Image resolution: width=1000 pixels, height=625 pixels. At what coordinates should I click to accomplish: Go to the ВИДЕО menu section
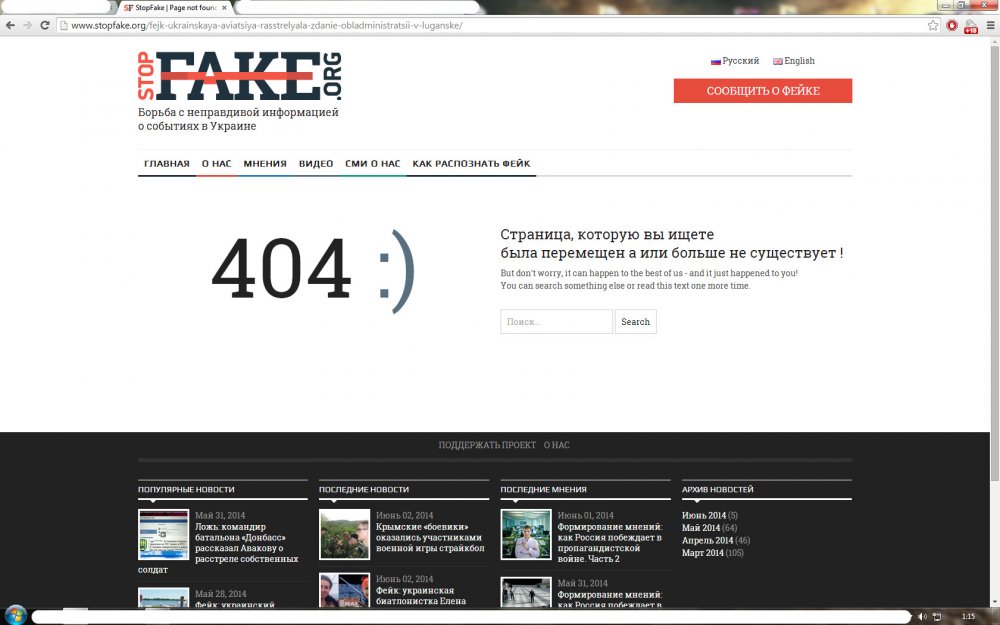[x=316, y=164]
